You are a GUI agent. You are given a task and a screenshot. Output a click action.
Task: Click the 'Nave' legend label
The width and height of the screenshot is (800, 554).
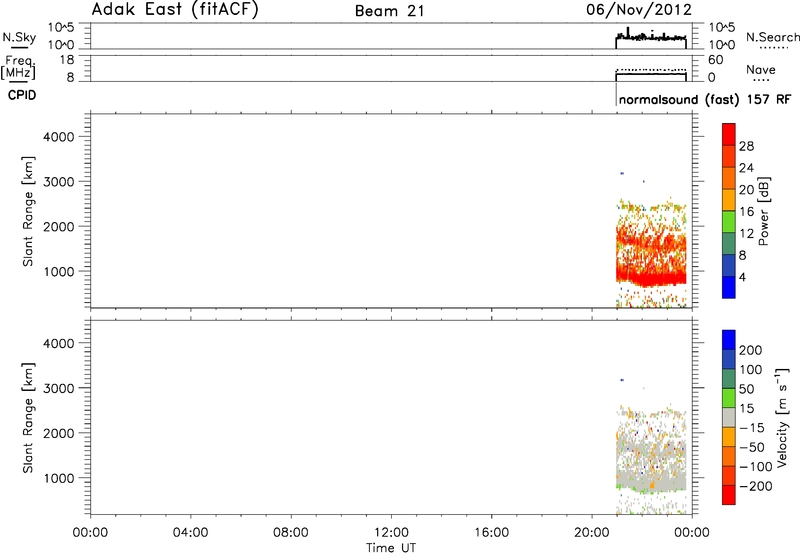tap(761, 70)
